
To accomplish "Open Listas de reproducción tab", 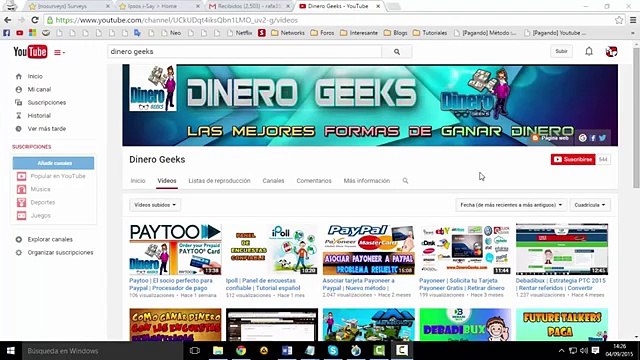I will pos(220,180).
